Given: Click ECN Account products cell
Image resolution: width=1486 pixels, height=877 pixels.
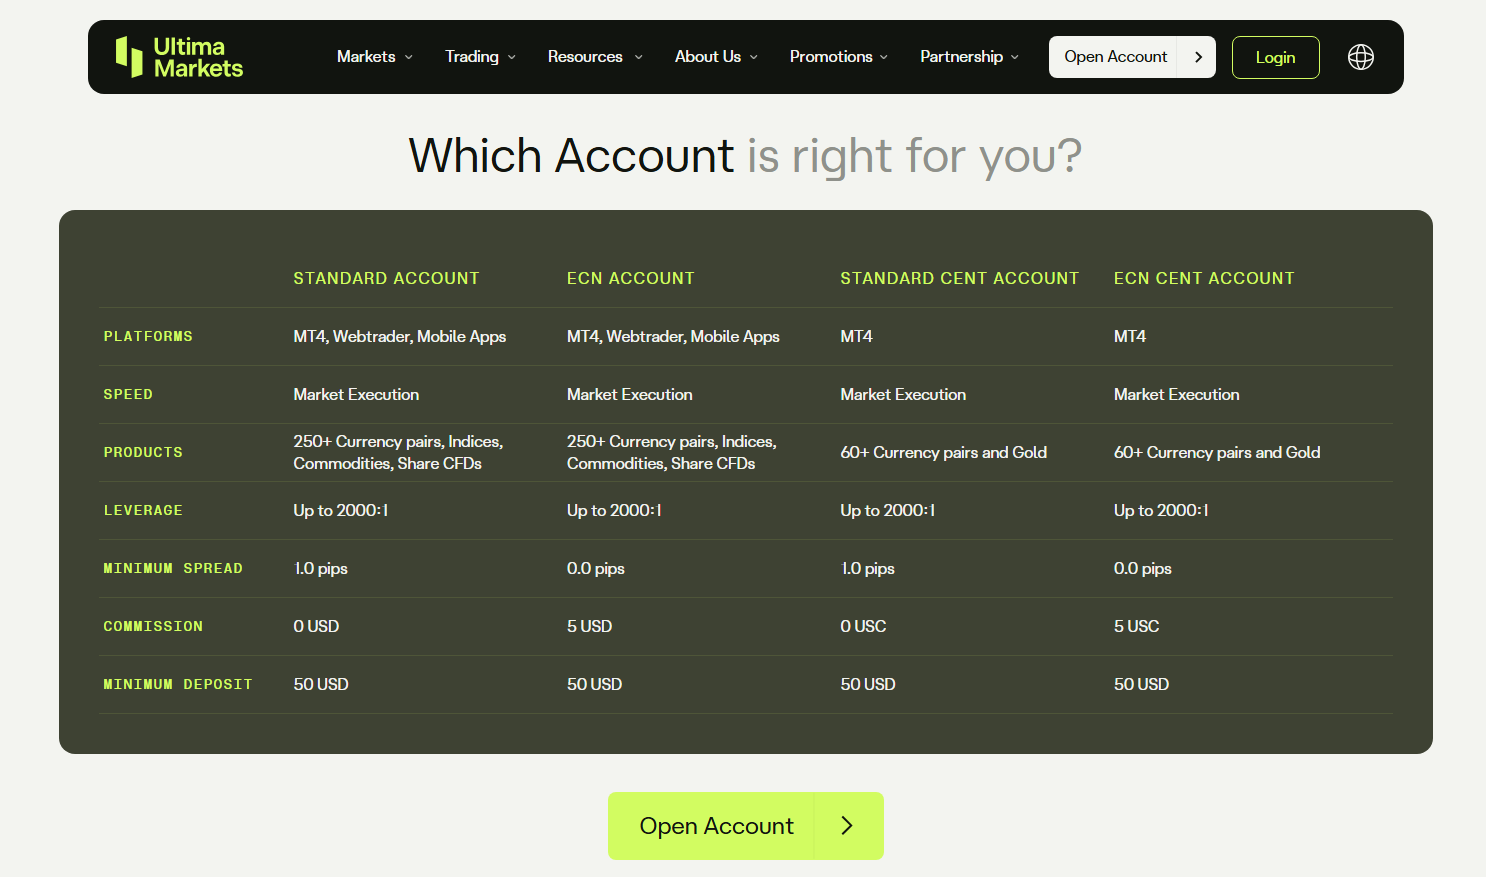Looking at the screenshot, I should (672, 452).
